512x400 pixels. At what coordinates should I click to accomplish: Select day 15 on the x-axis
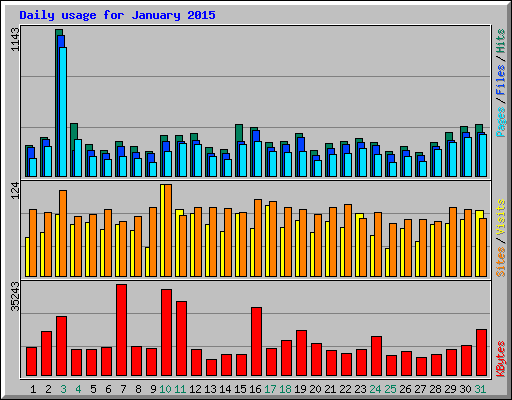[x=240, y=389]
